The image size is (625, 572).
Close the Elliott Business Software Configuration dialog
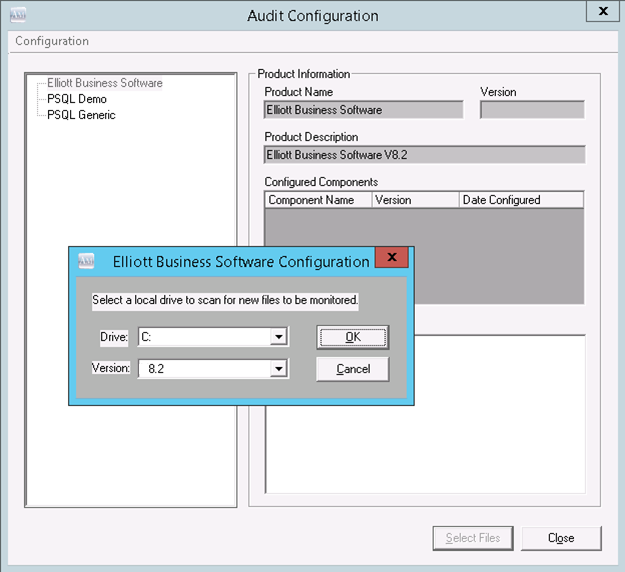pos(392,257)
